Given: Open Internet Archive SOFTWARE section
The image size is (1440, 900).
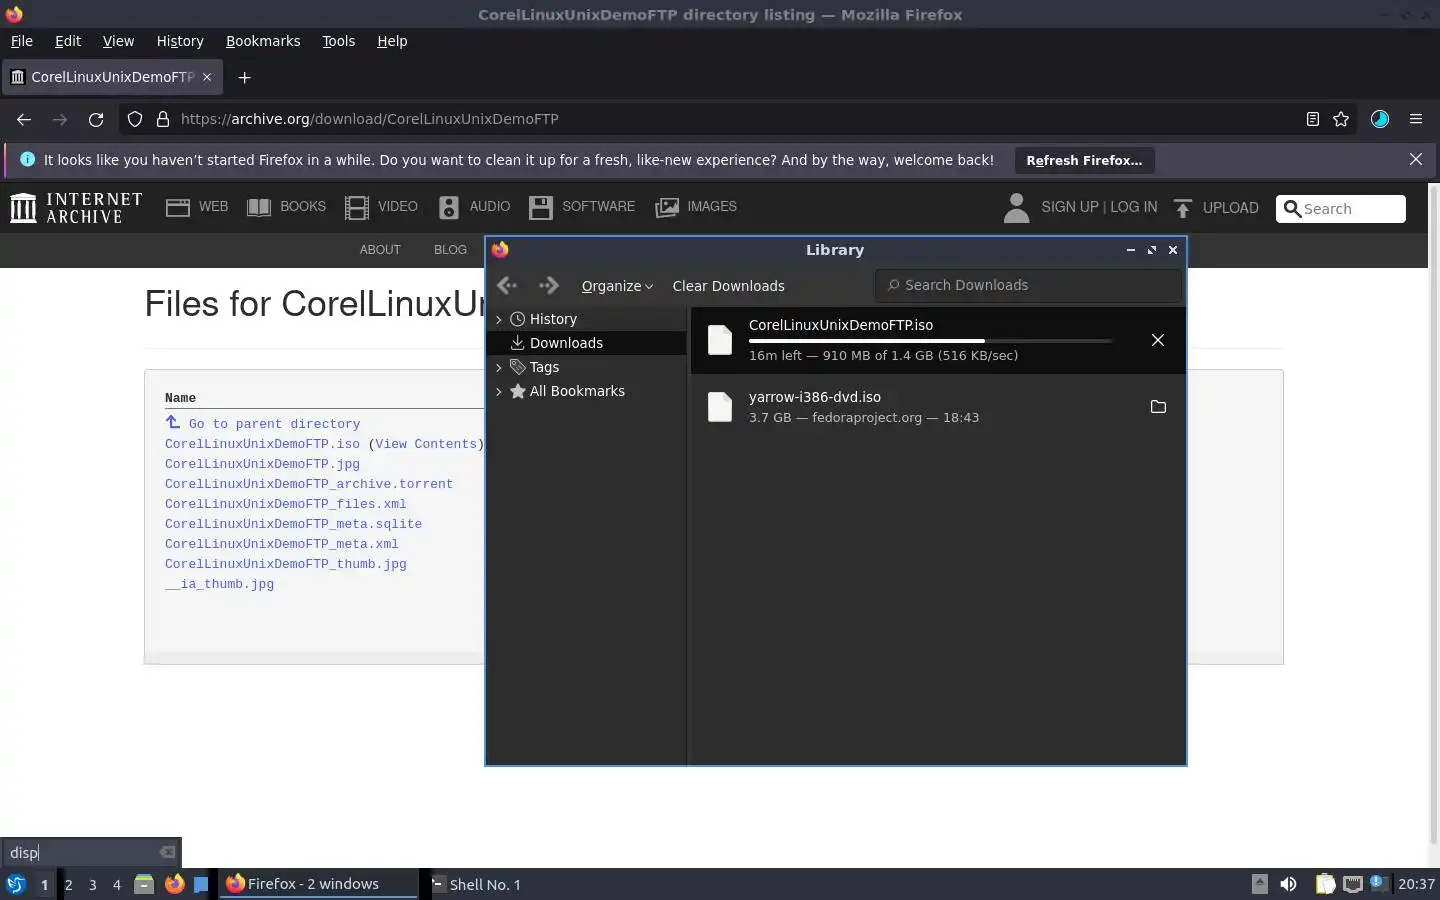Looking at the screenshot, I should coord(582,207).
